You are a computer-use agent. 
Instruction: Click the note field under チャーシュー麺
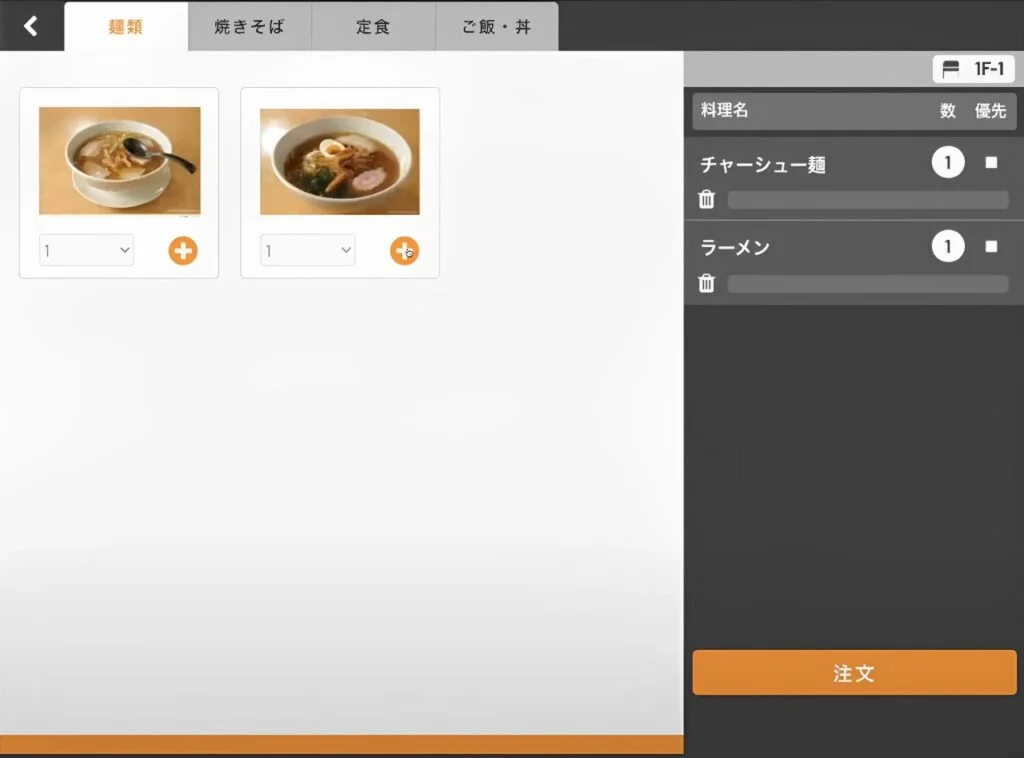[x=867, y=200]
